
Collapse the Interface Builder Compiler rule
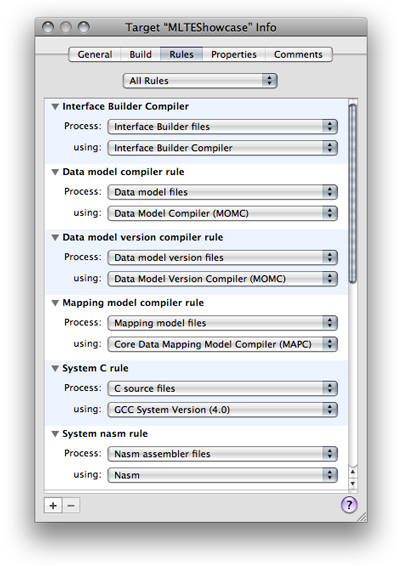click(55, 107)
